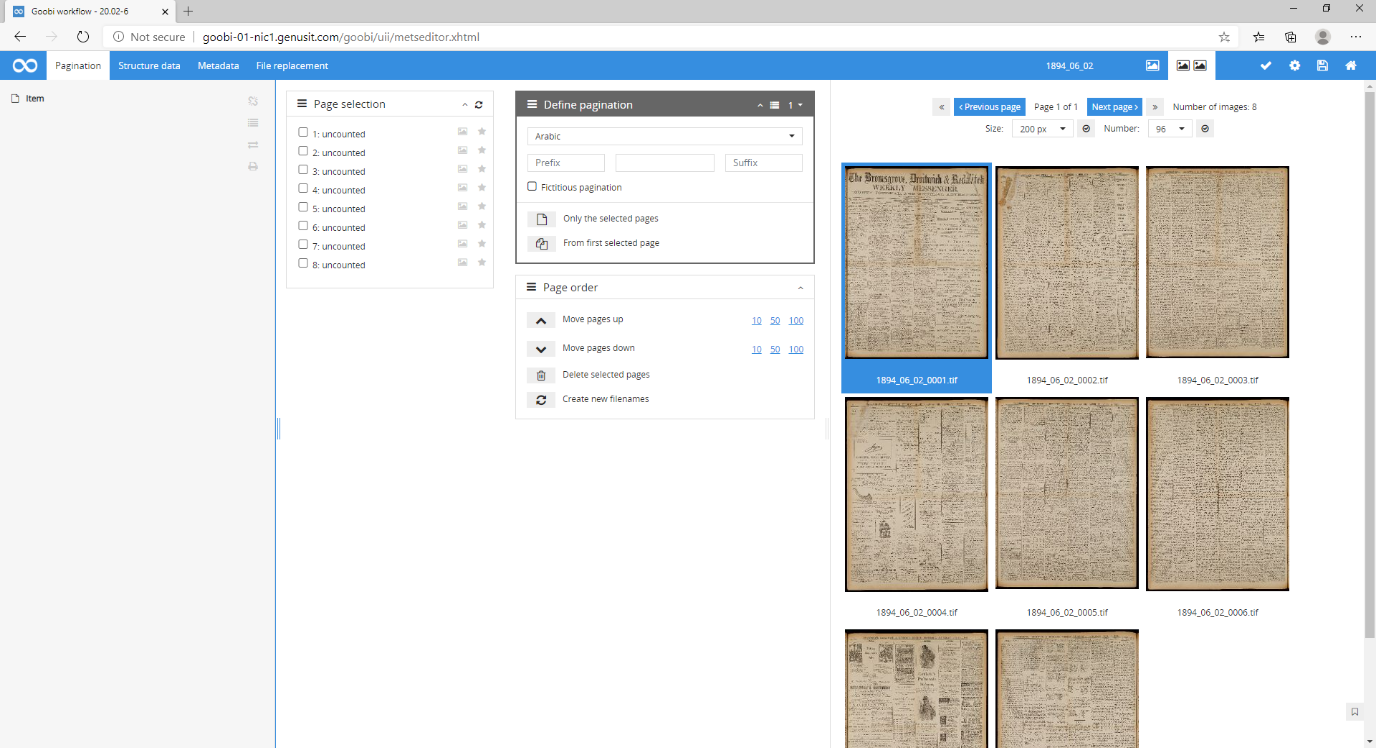Click the Move pages down arrow
1376x748 pixels.
click(541, 349)
